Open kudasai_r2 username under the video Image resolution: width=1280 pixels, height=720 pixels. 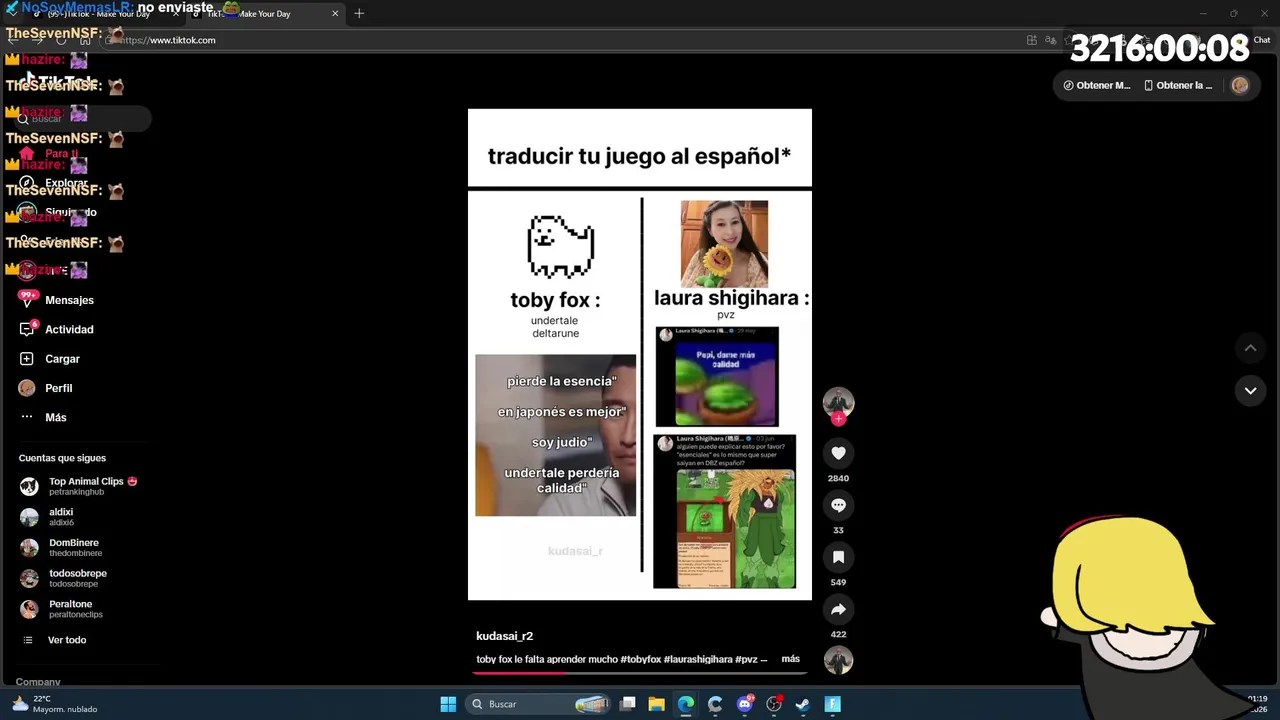pyautogui.click(x=504, y=636)
